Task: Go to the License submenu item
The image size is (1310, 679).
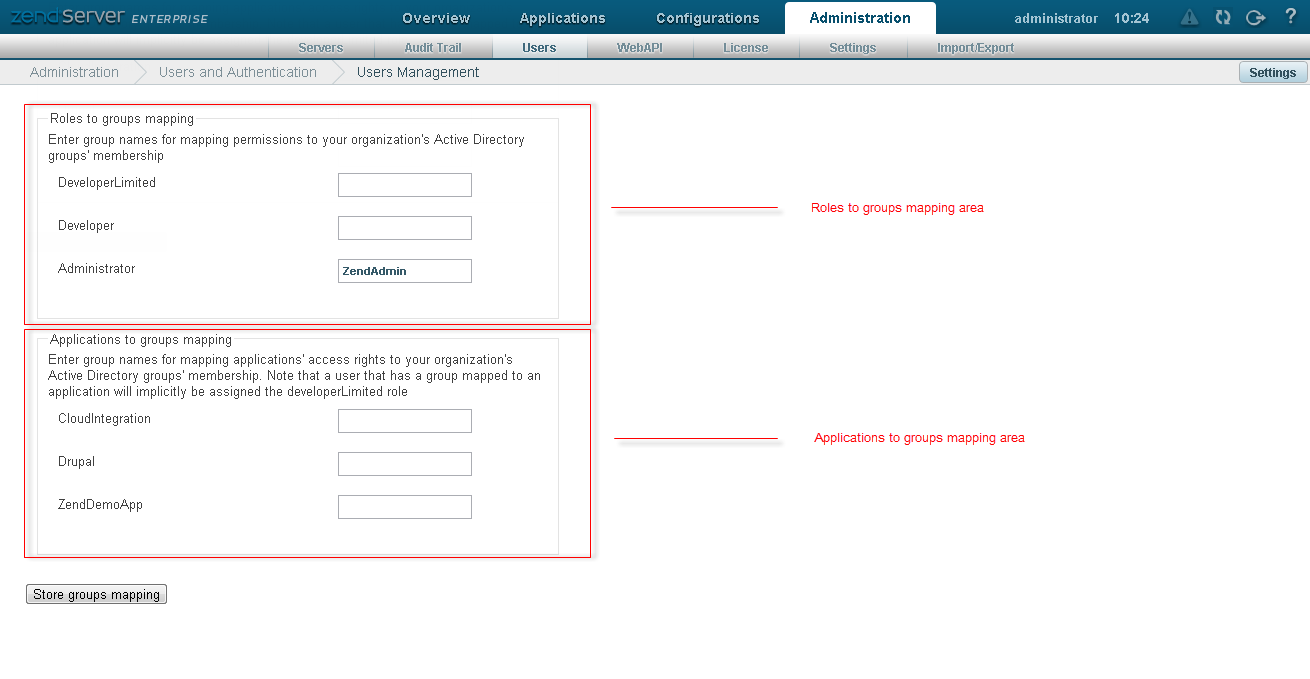Action: 745,48
